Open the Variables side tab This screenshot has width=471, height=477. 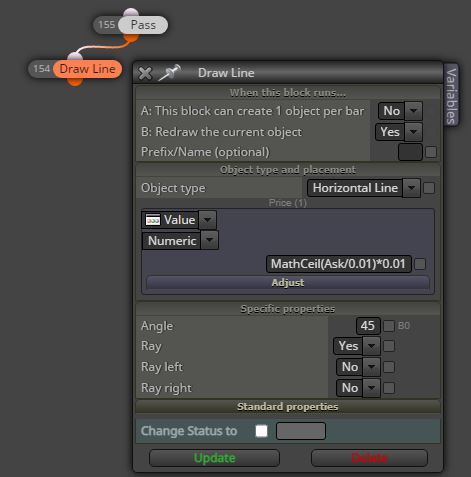click(x=451, y=96)
